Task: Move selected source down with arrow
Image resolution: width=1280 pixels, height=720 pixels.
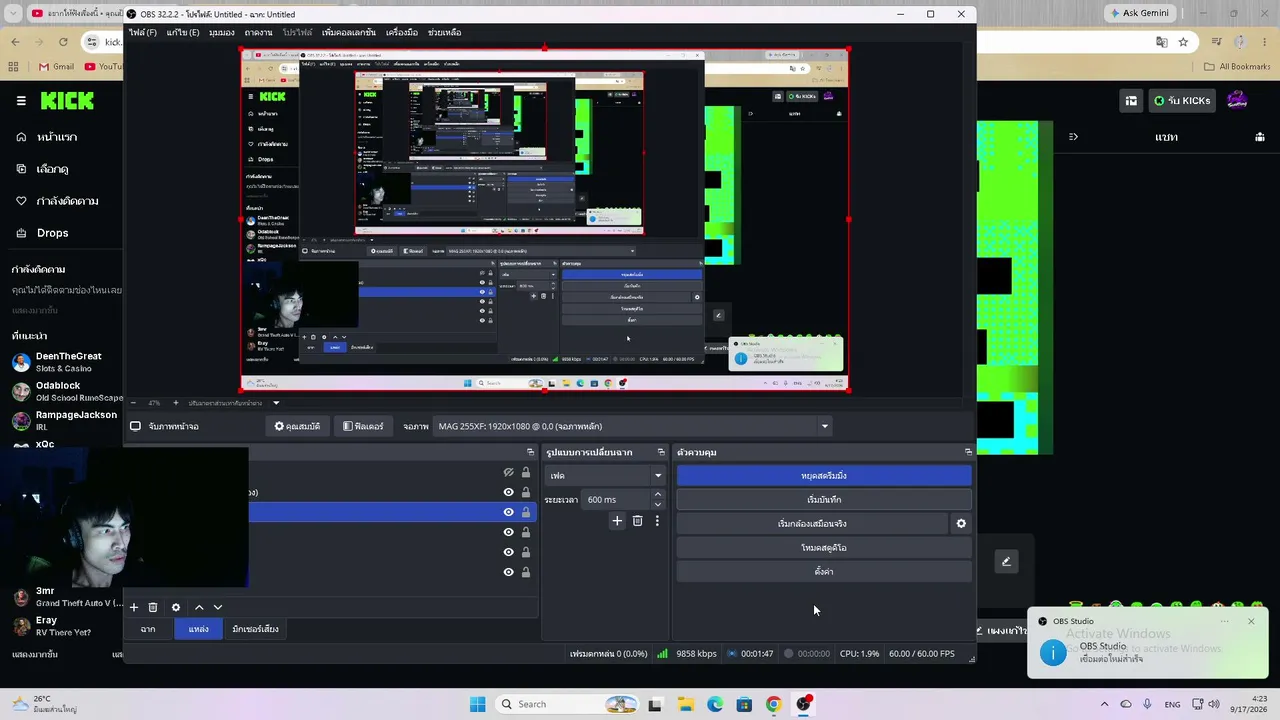Action: tap(218, 607)
